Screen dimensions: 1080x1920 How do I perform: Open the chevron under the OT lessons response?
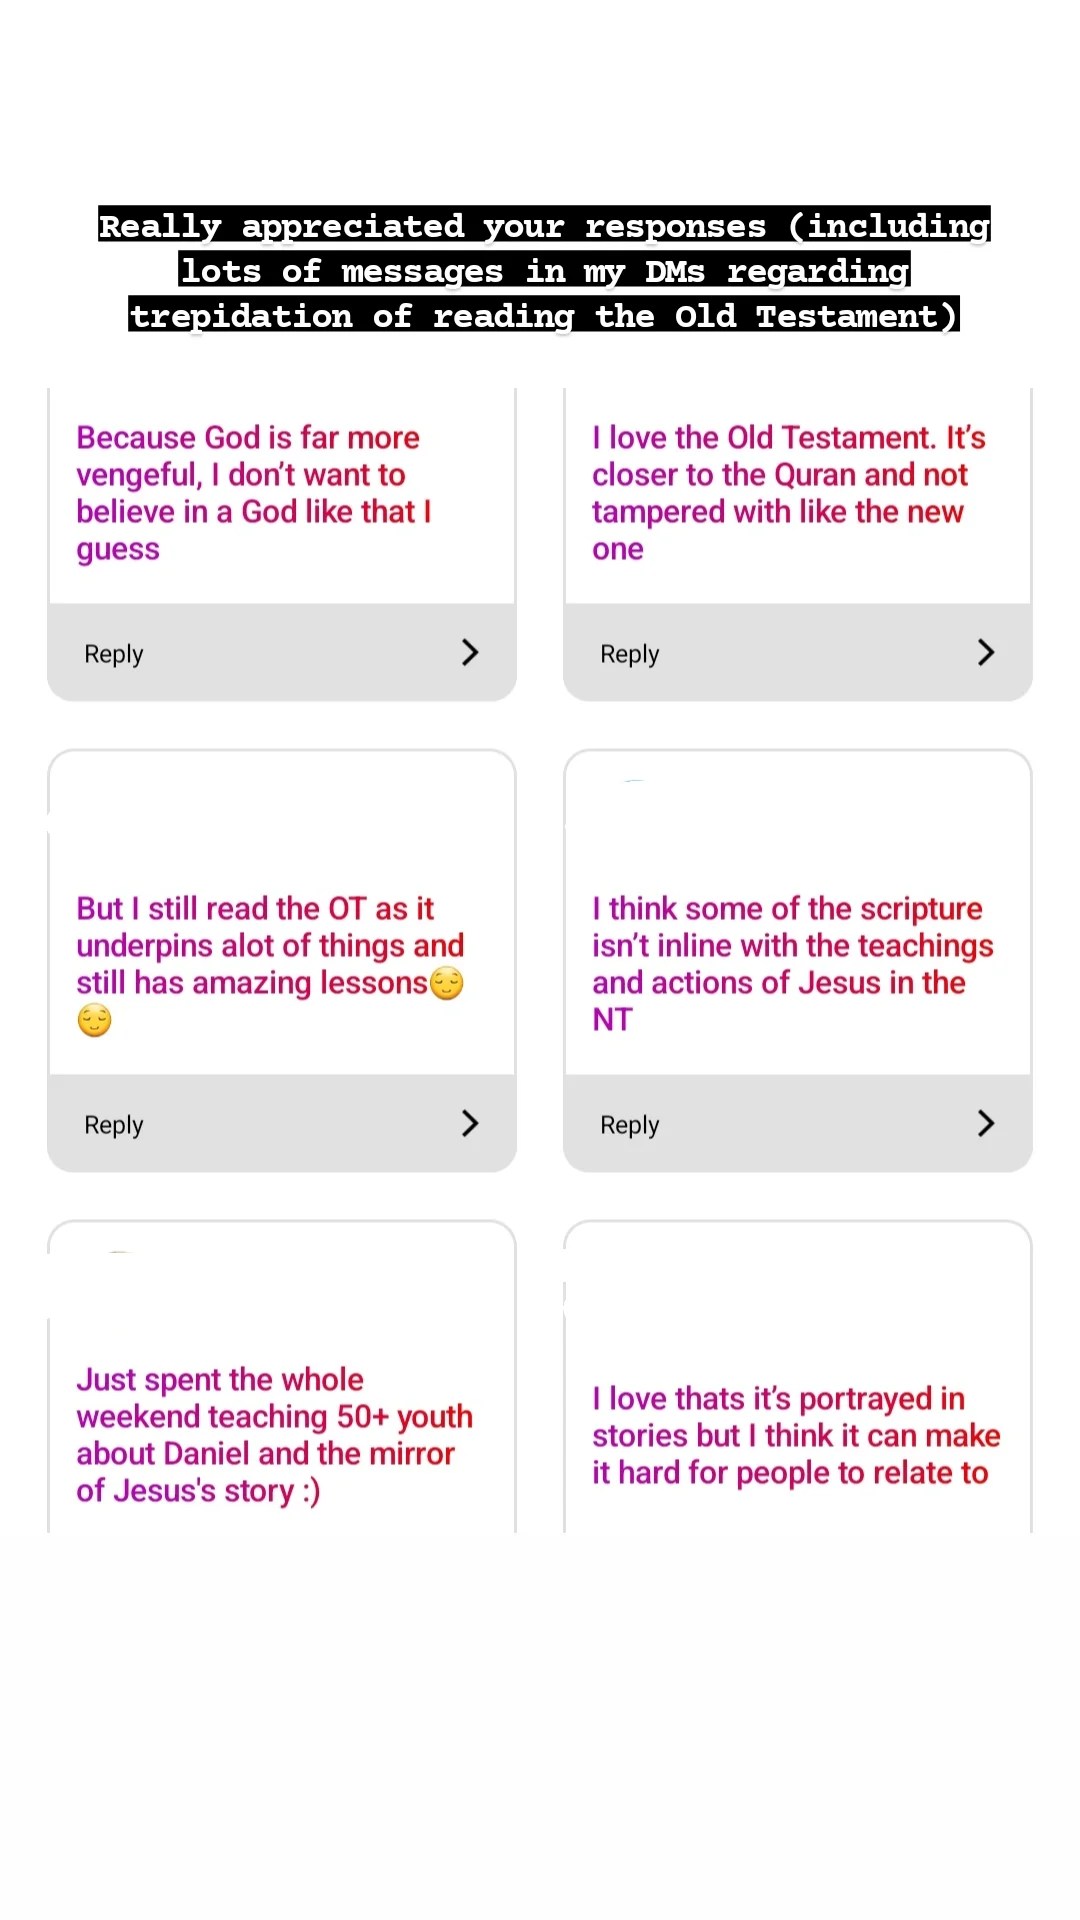pyautogui.click(x=470, y=1124)
